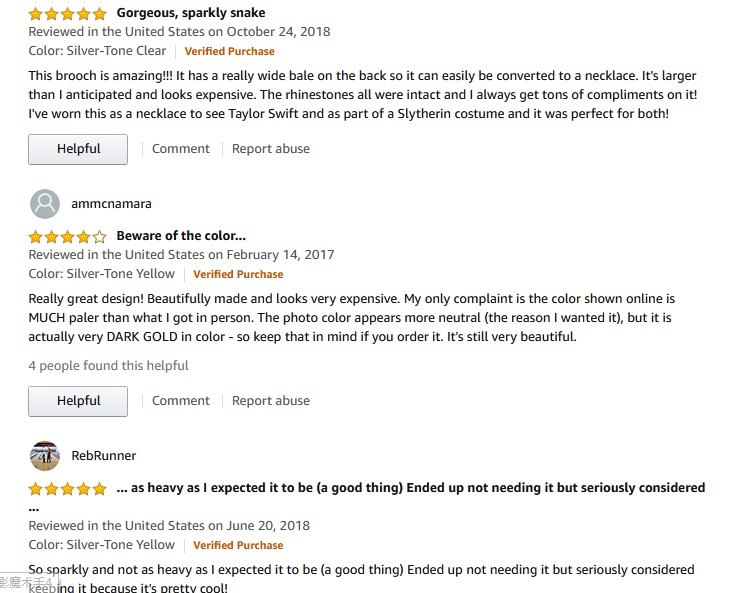
Task: Open RebRunner's profile name
Action: pyautogui.click(x=104, y=456)
